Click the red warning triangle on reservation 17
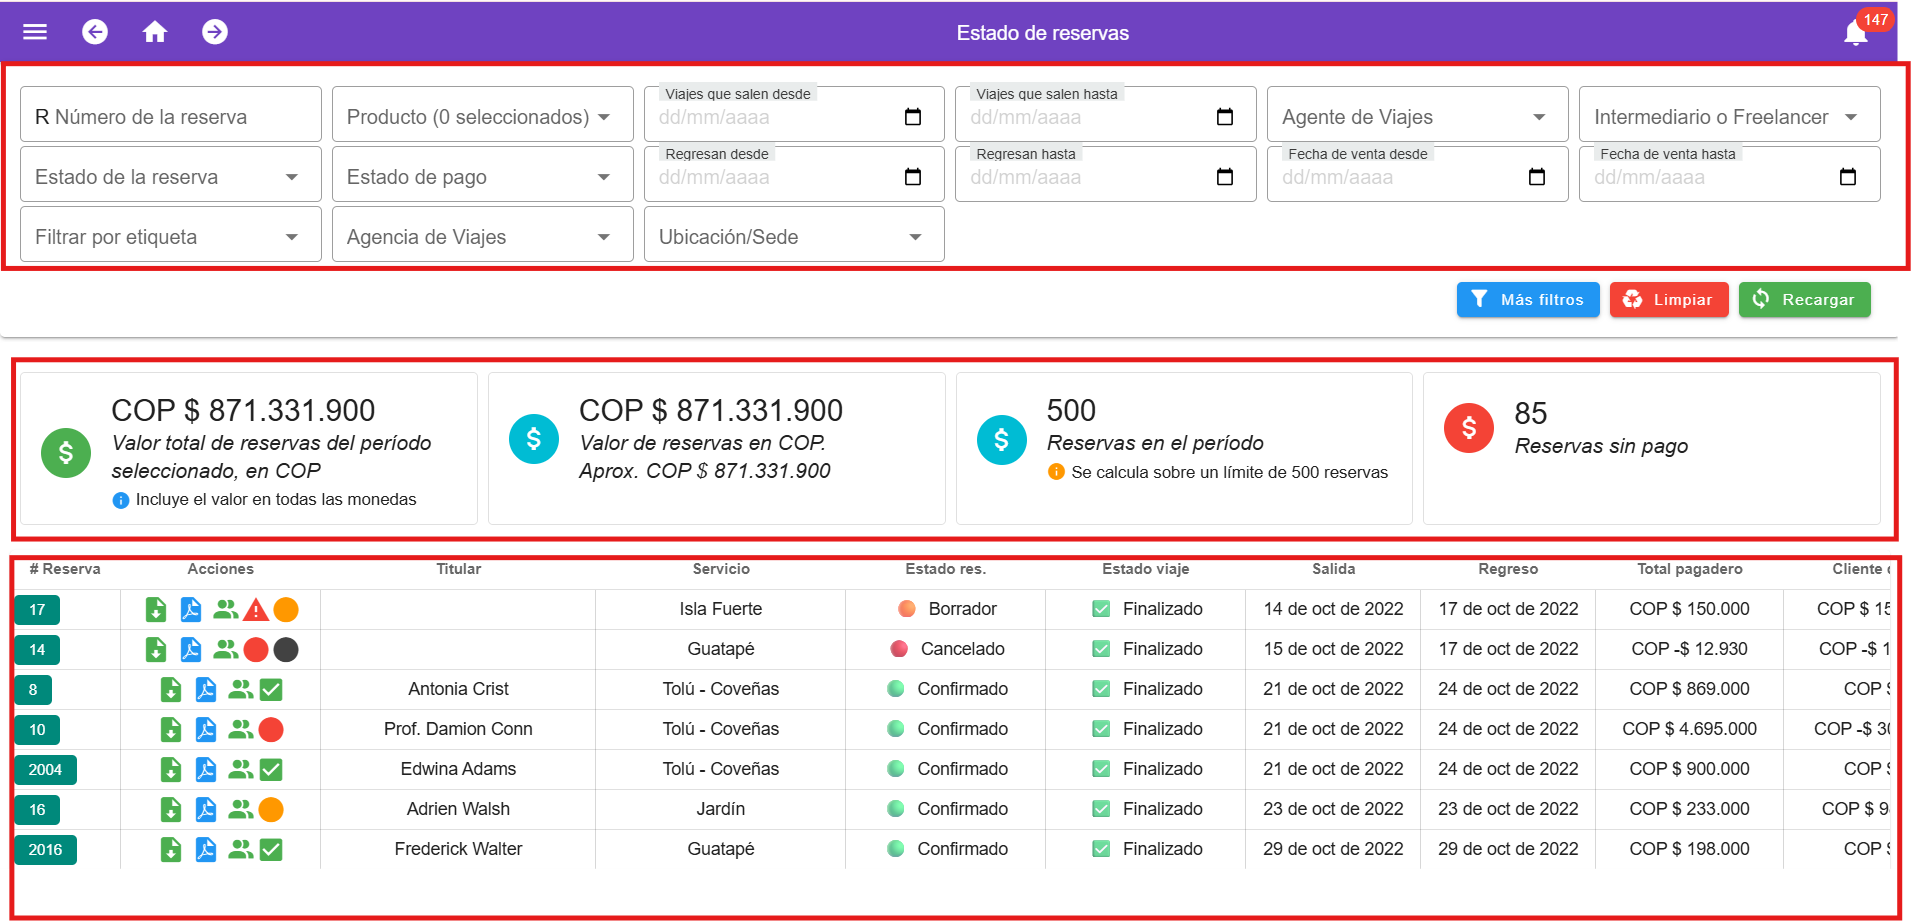This screenshot has height=921, width=1911. (x=256, y=609)
